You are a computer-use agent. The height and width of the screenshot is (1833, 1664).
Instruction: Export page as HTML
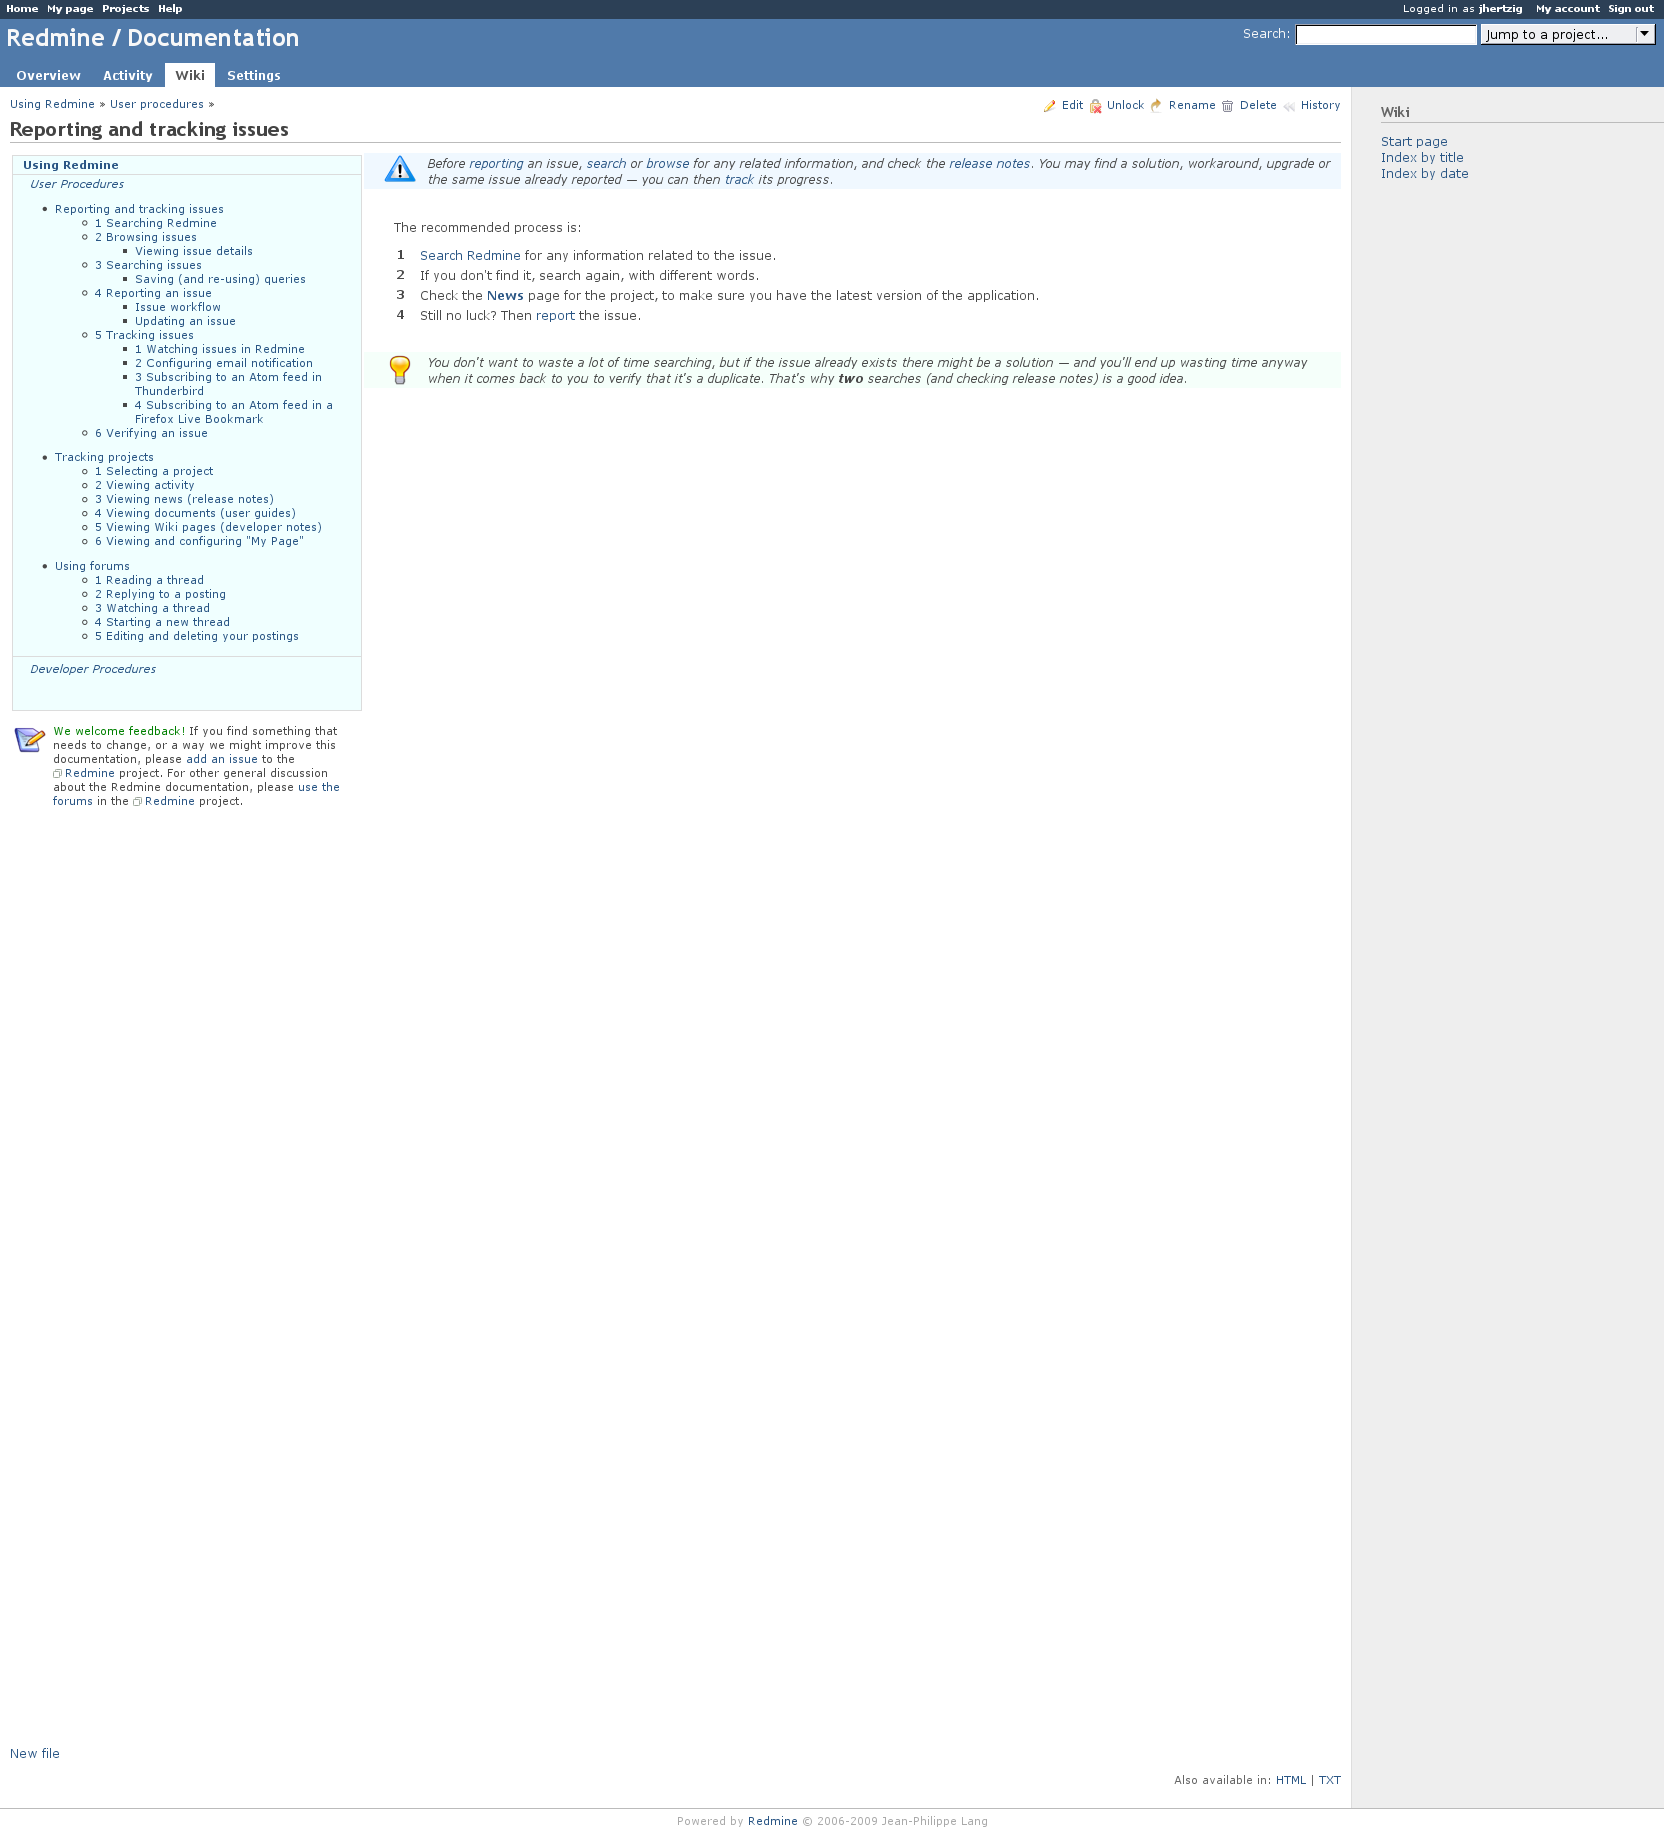point(1291,1780)
